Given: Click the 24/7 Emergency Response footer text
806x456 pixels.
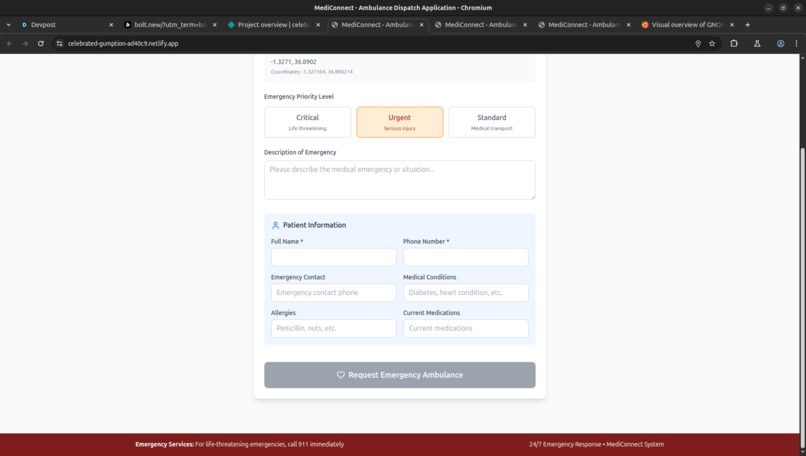Looking at the screenshot, I should (596, 444).
